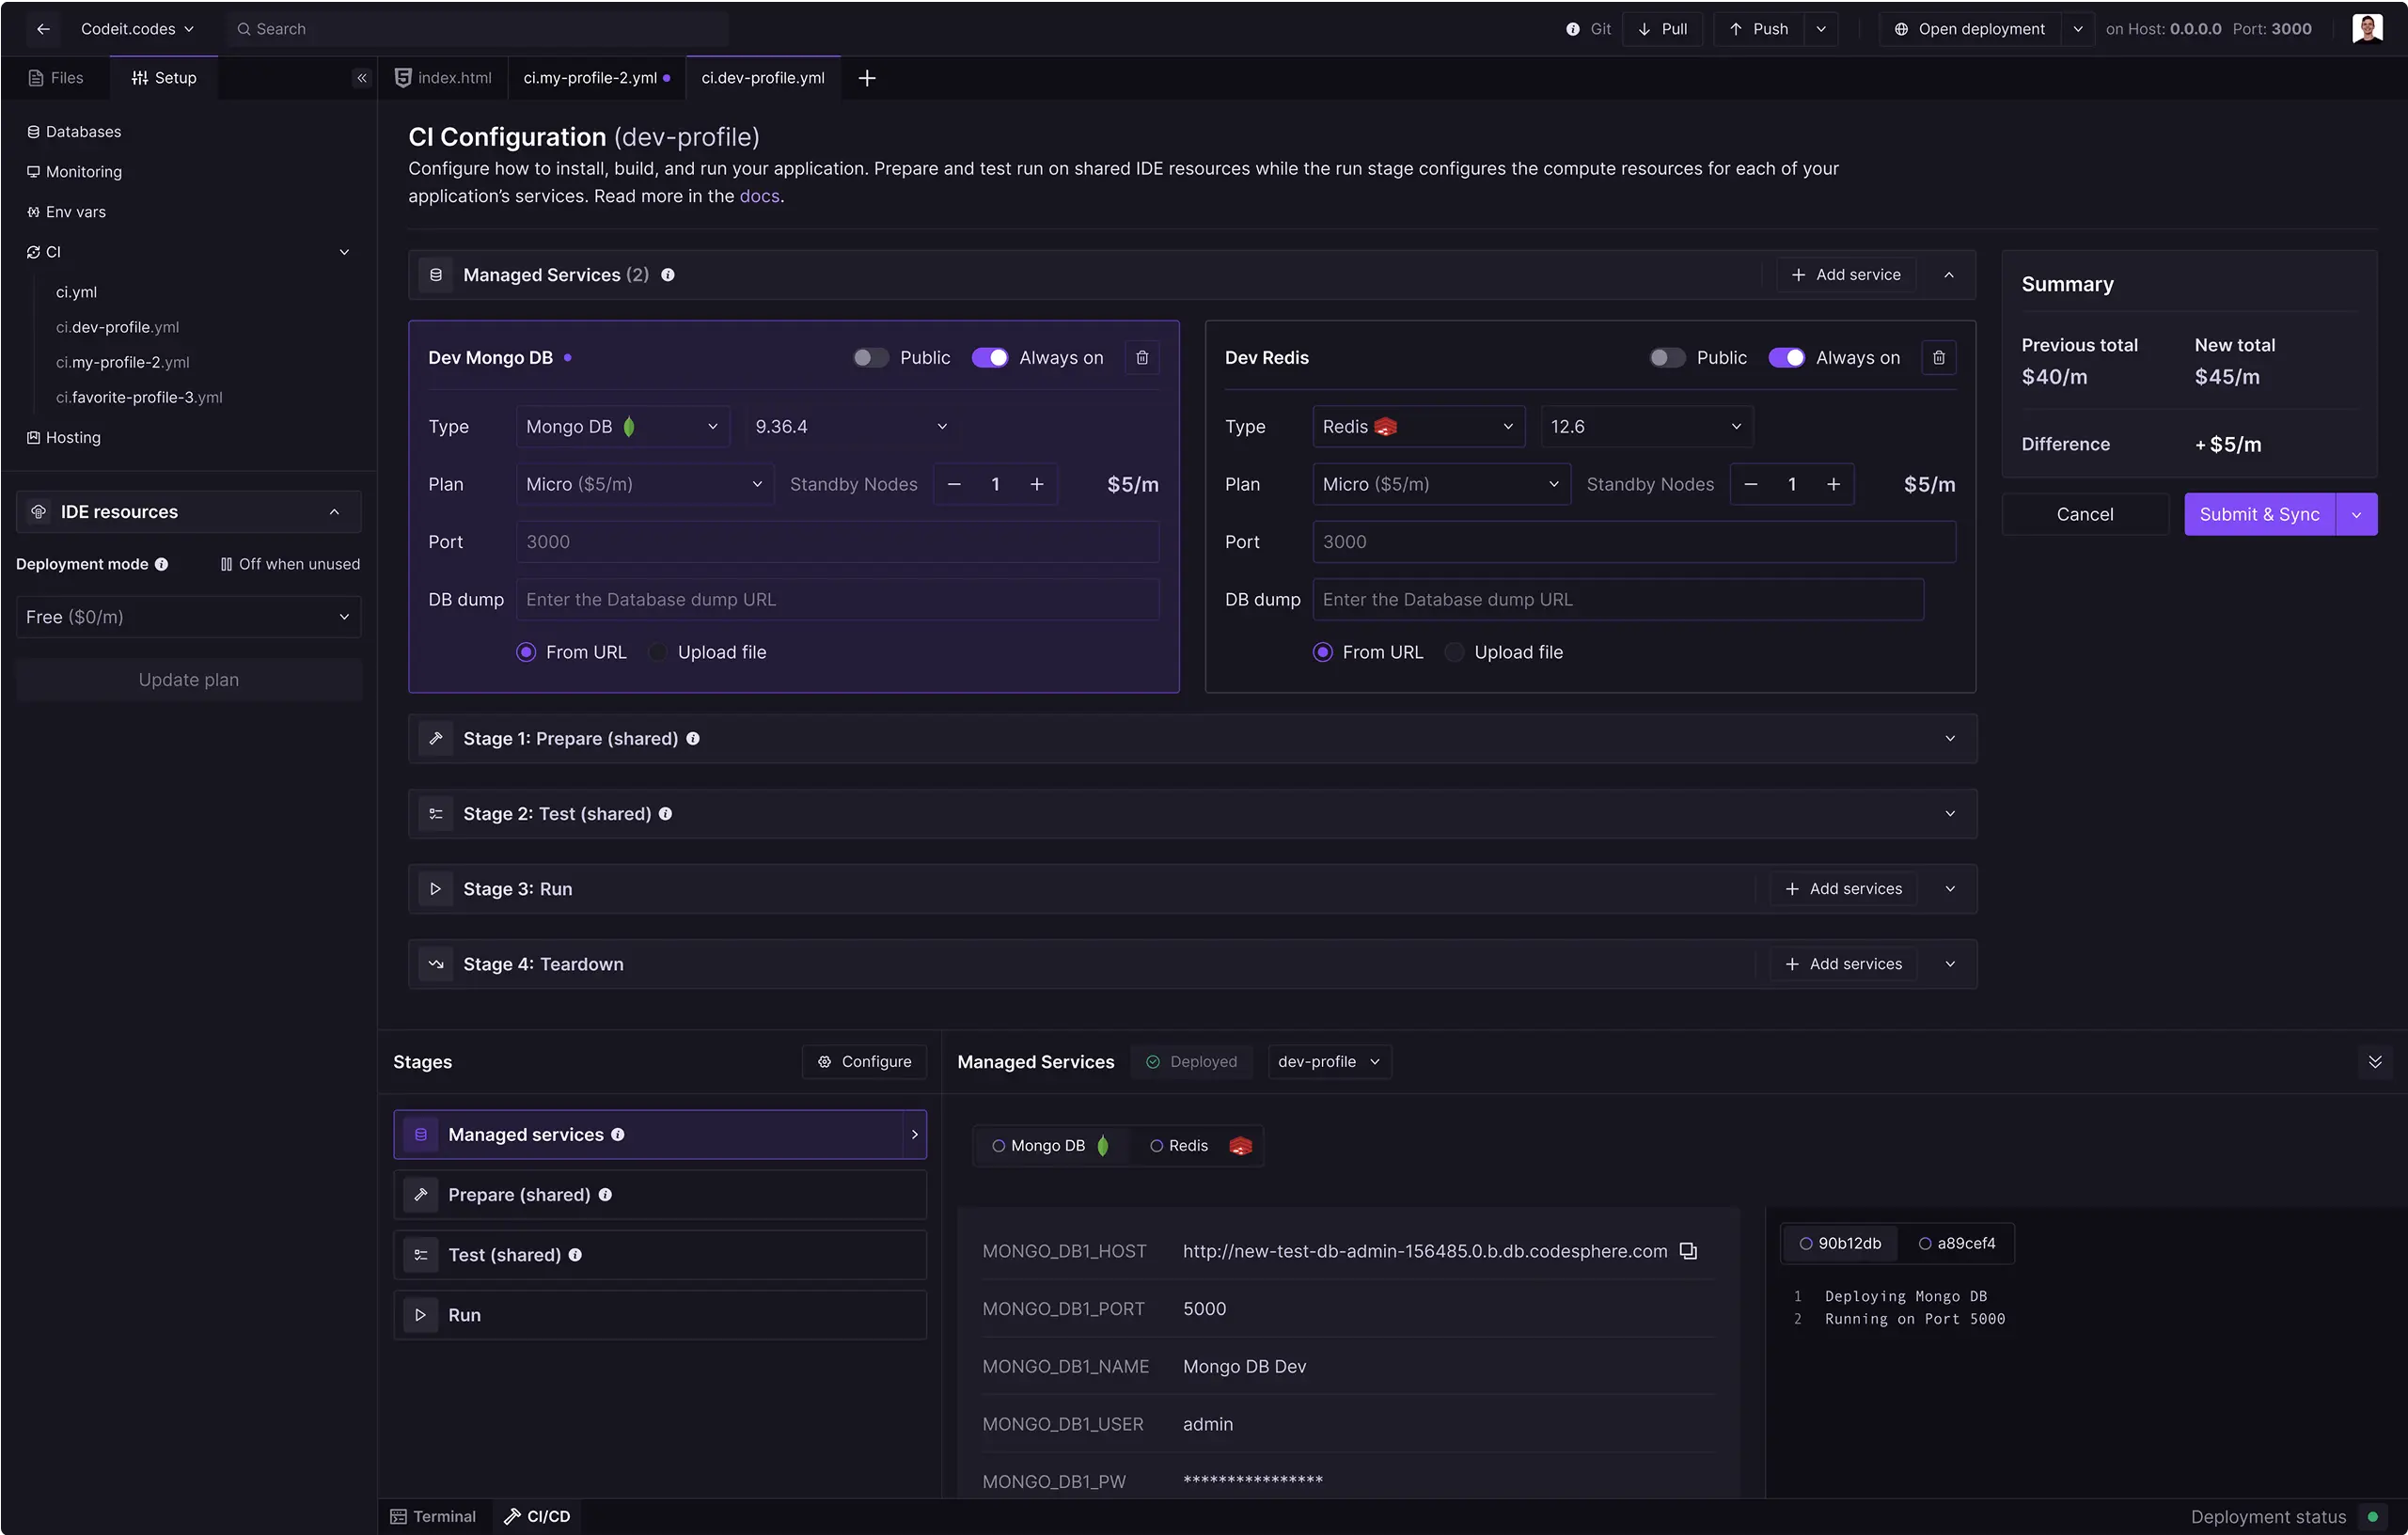Viewport: 2408px width, 1535px height.
Task: Select Upload file option for Mongo DB dump
Action: click(x=658, y=652)
